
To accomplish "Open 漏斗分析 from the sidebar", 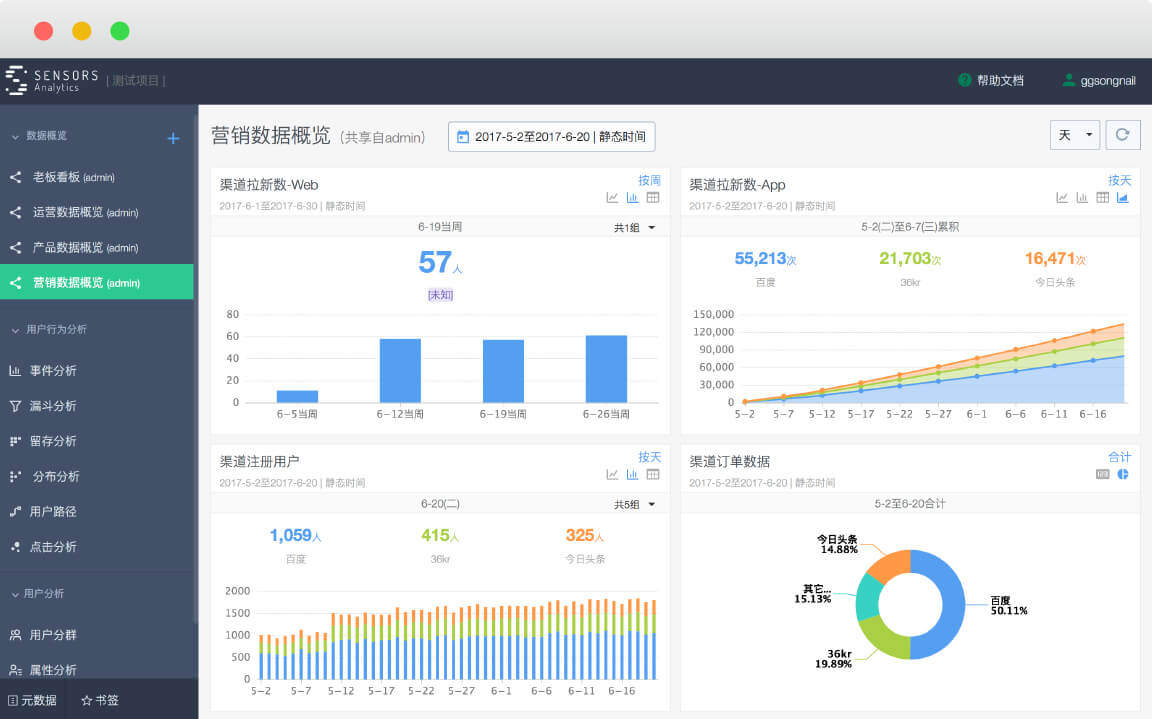I will click(53, 406).
